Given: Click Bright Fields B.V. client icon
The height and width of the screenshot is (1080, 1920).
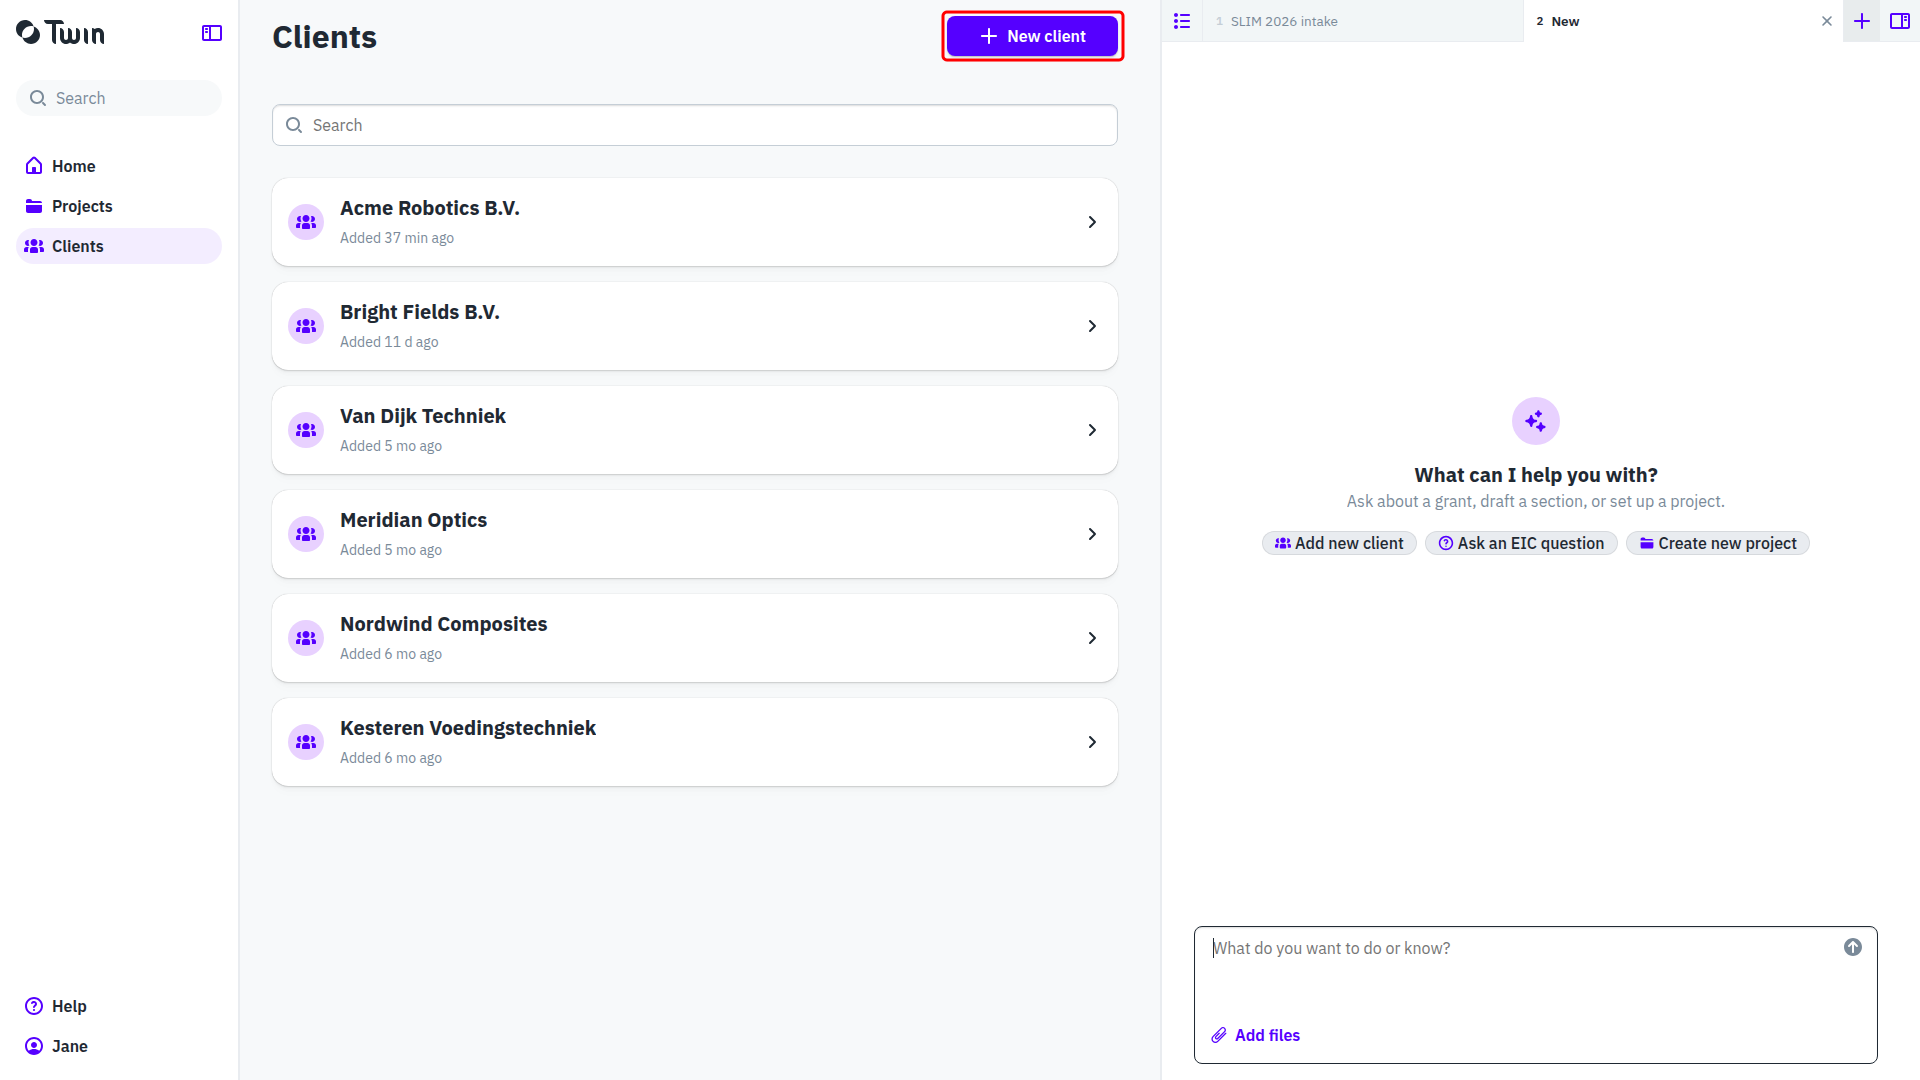Looking at the screenshot, I should 306,326.
